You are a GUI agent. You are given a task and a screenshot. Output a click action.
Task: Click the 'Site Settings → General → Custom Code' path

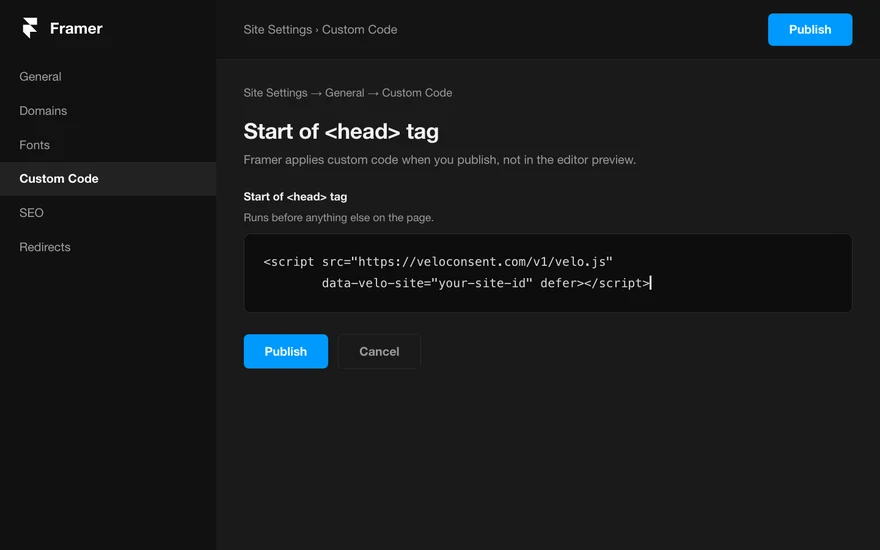(x=348, y=93)
